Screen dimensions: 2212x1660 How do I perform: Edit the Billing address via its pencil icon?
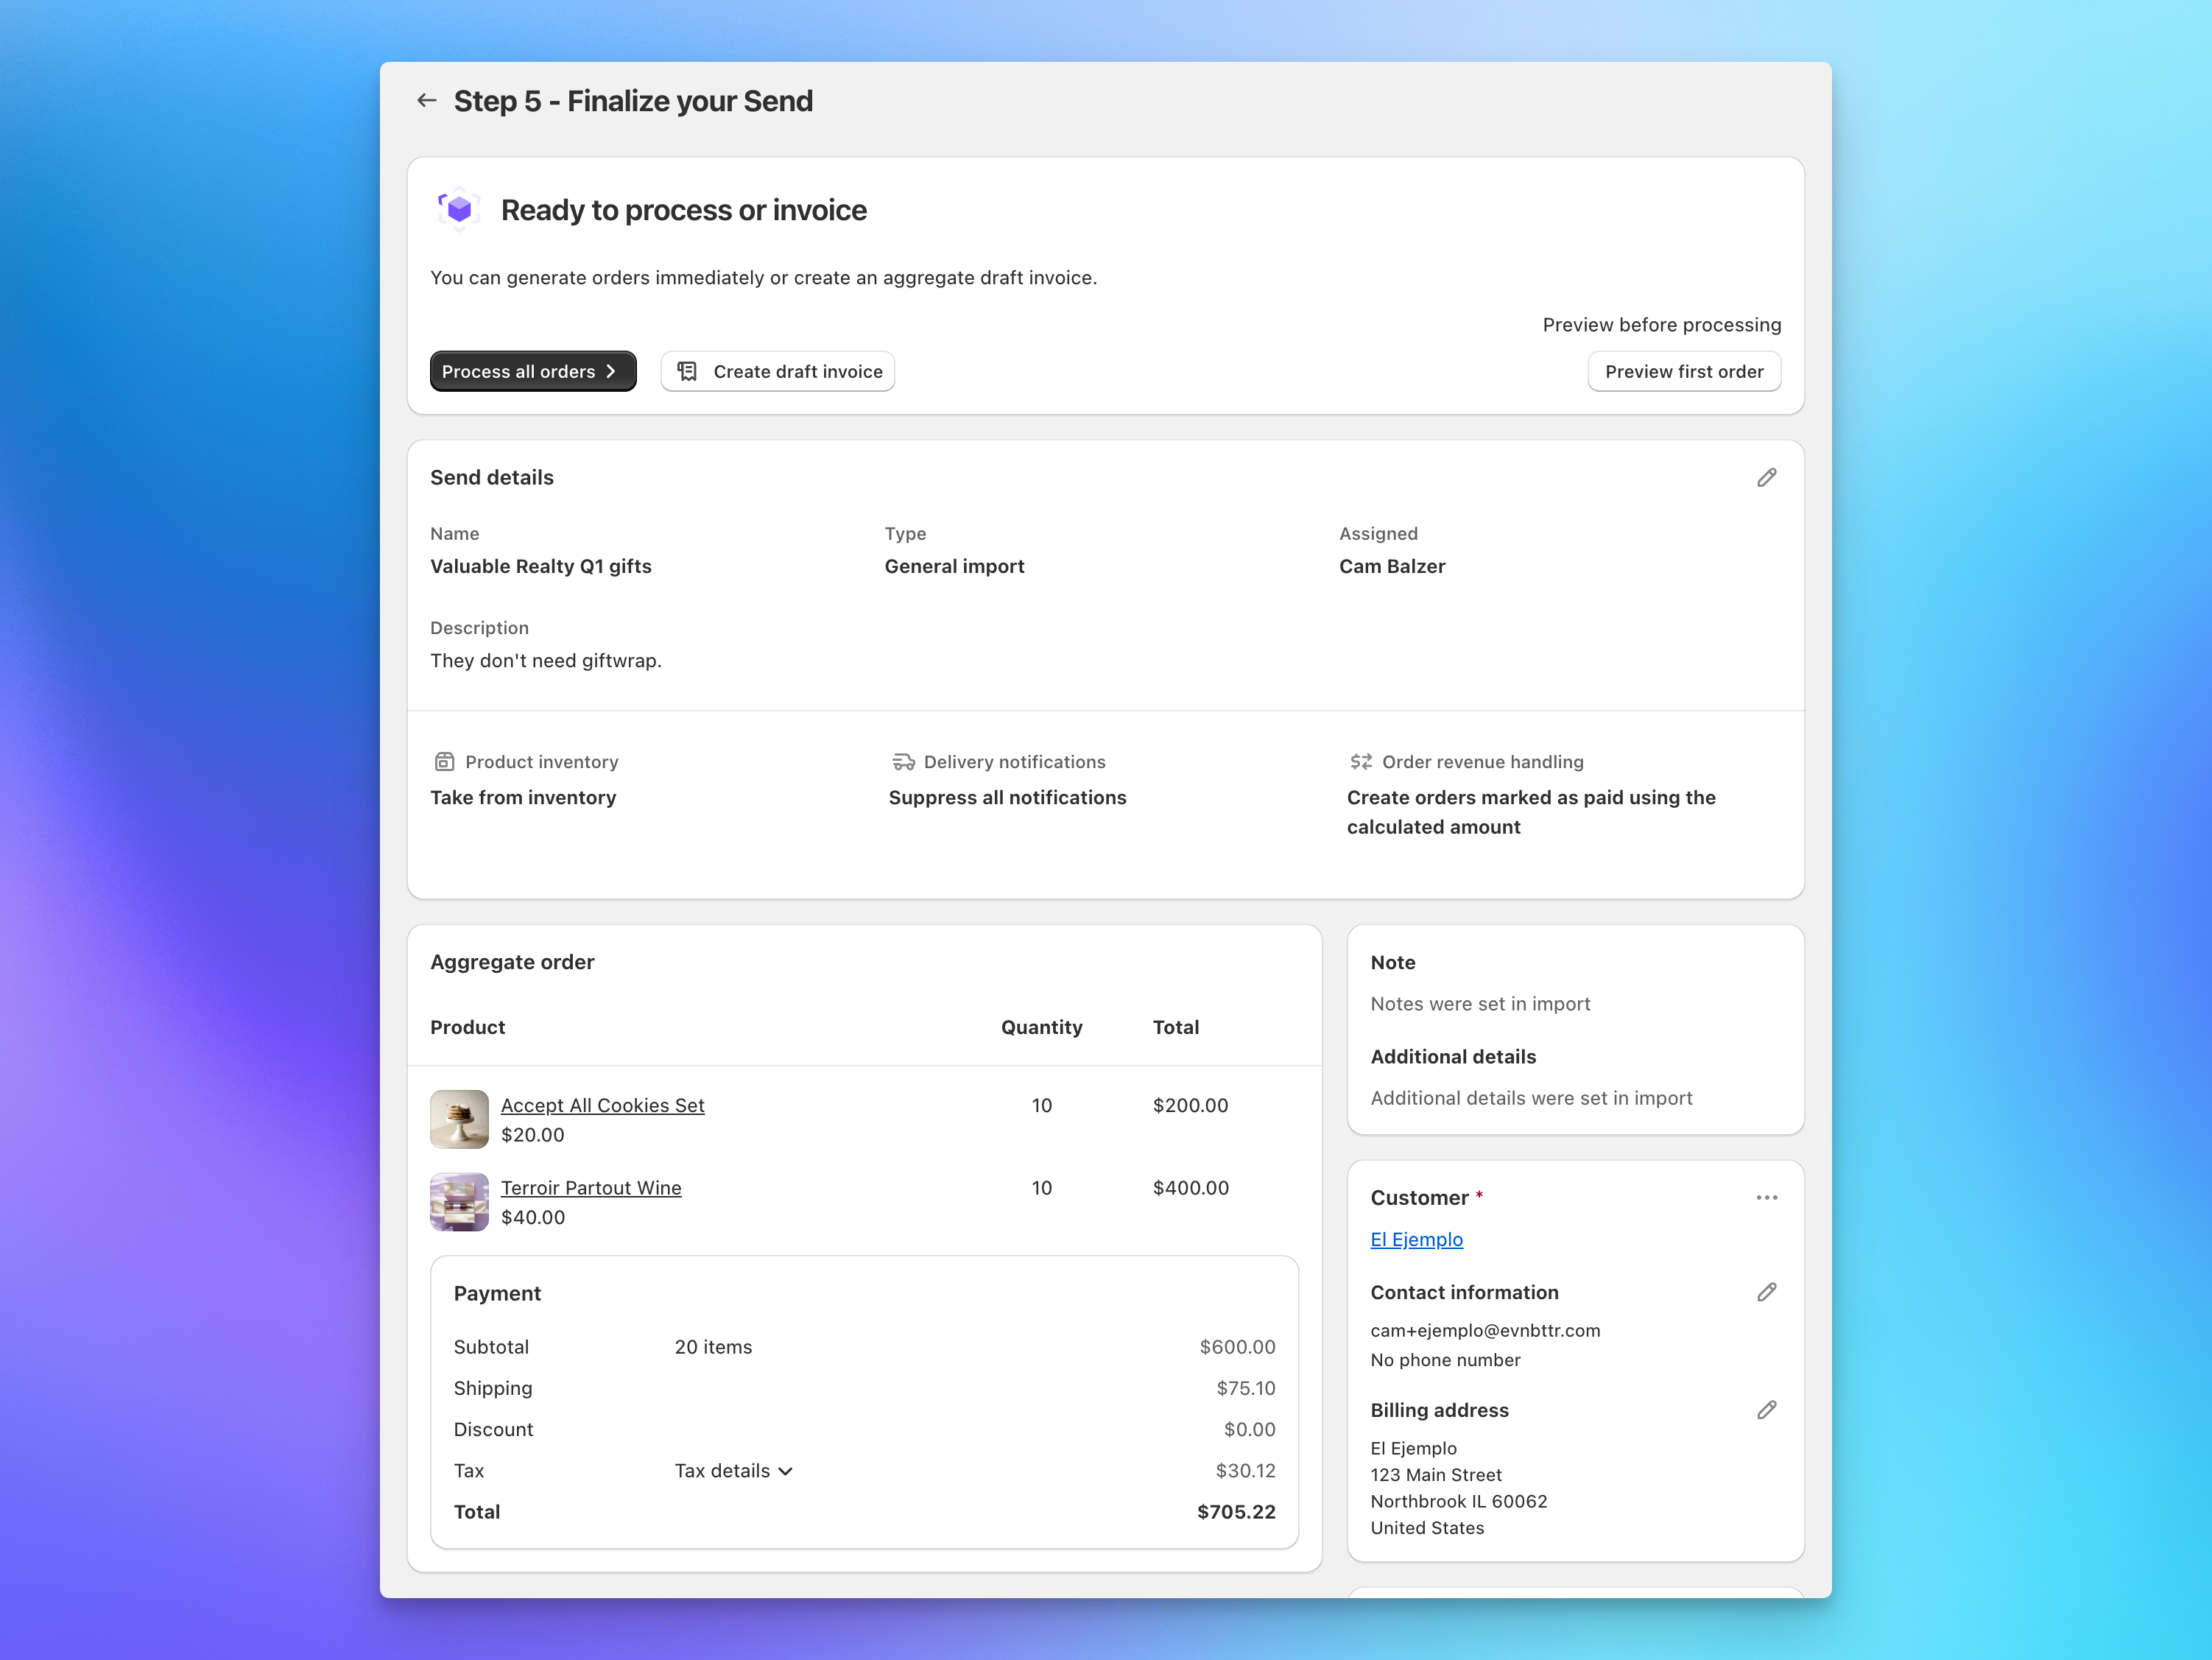1766,1409
